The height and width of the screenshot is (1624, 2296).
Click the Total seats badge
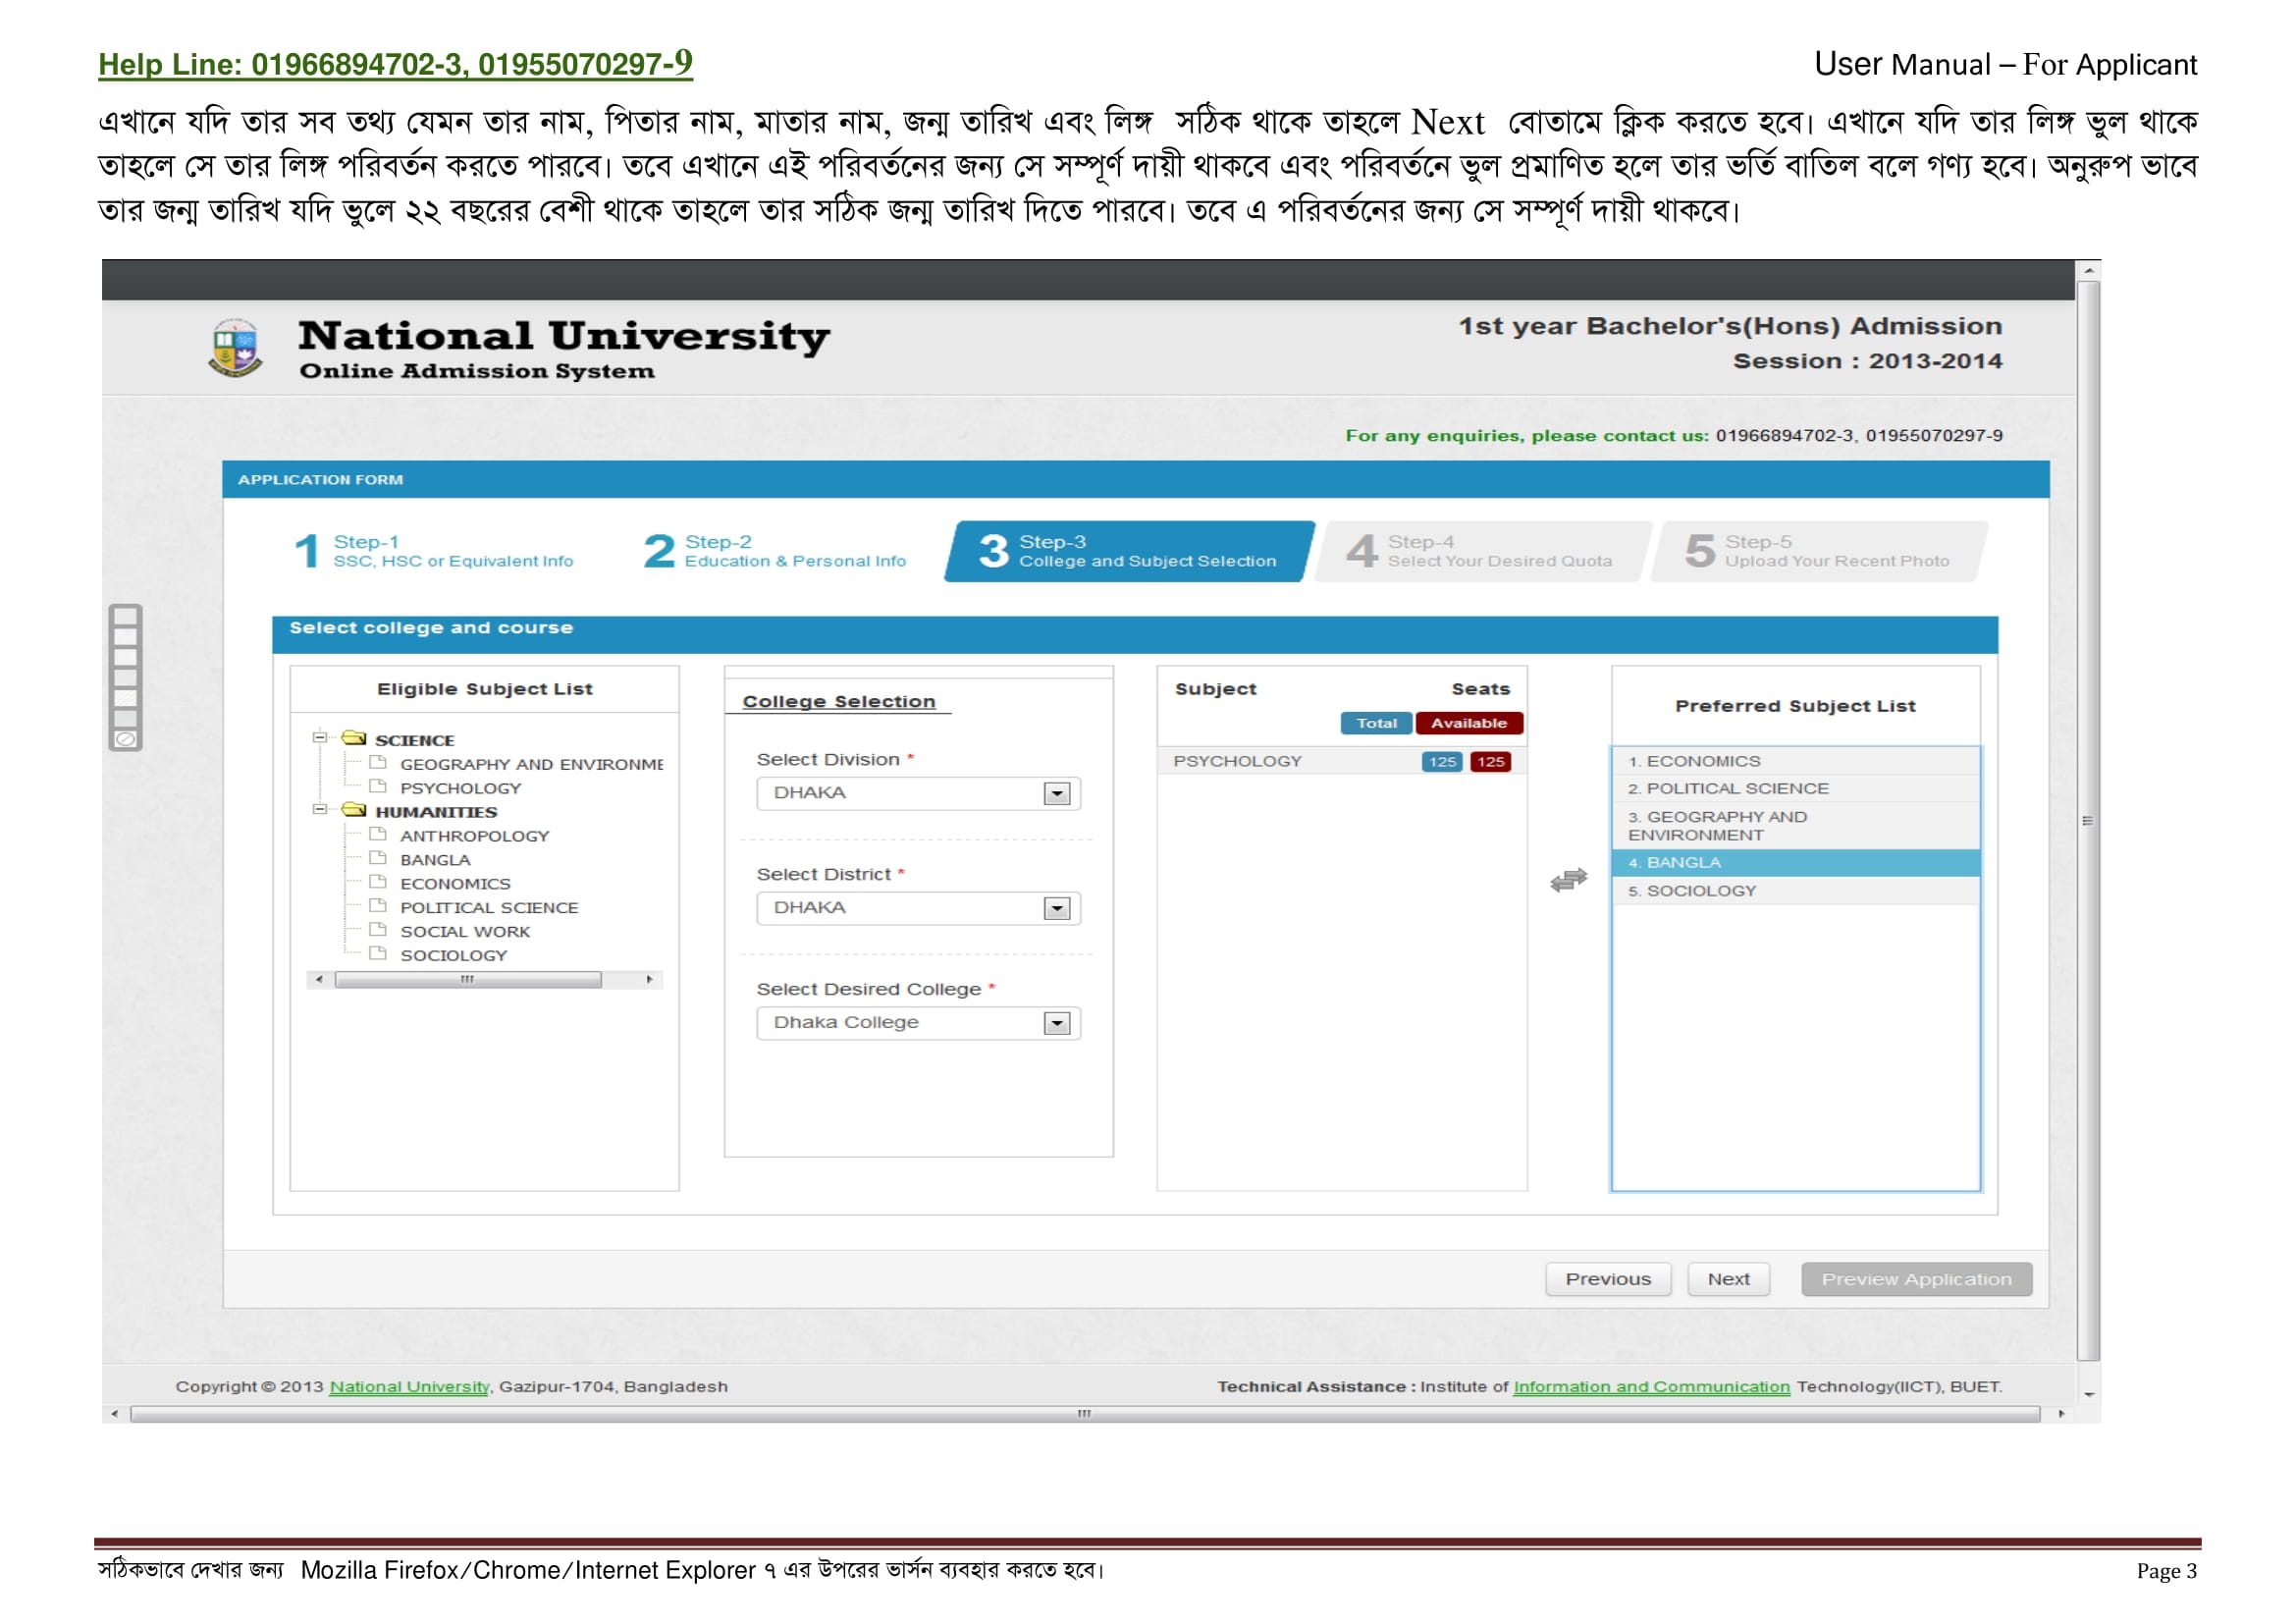point(1376,723)
